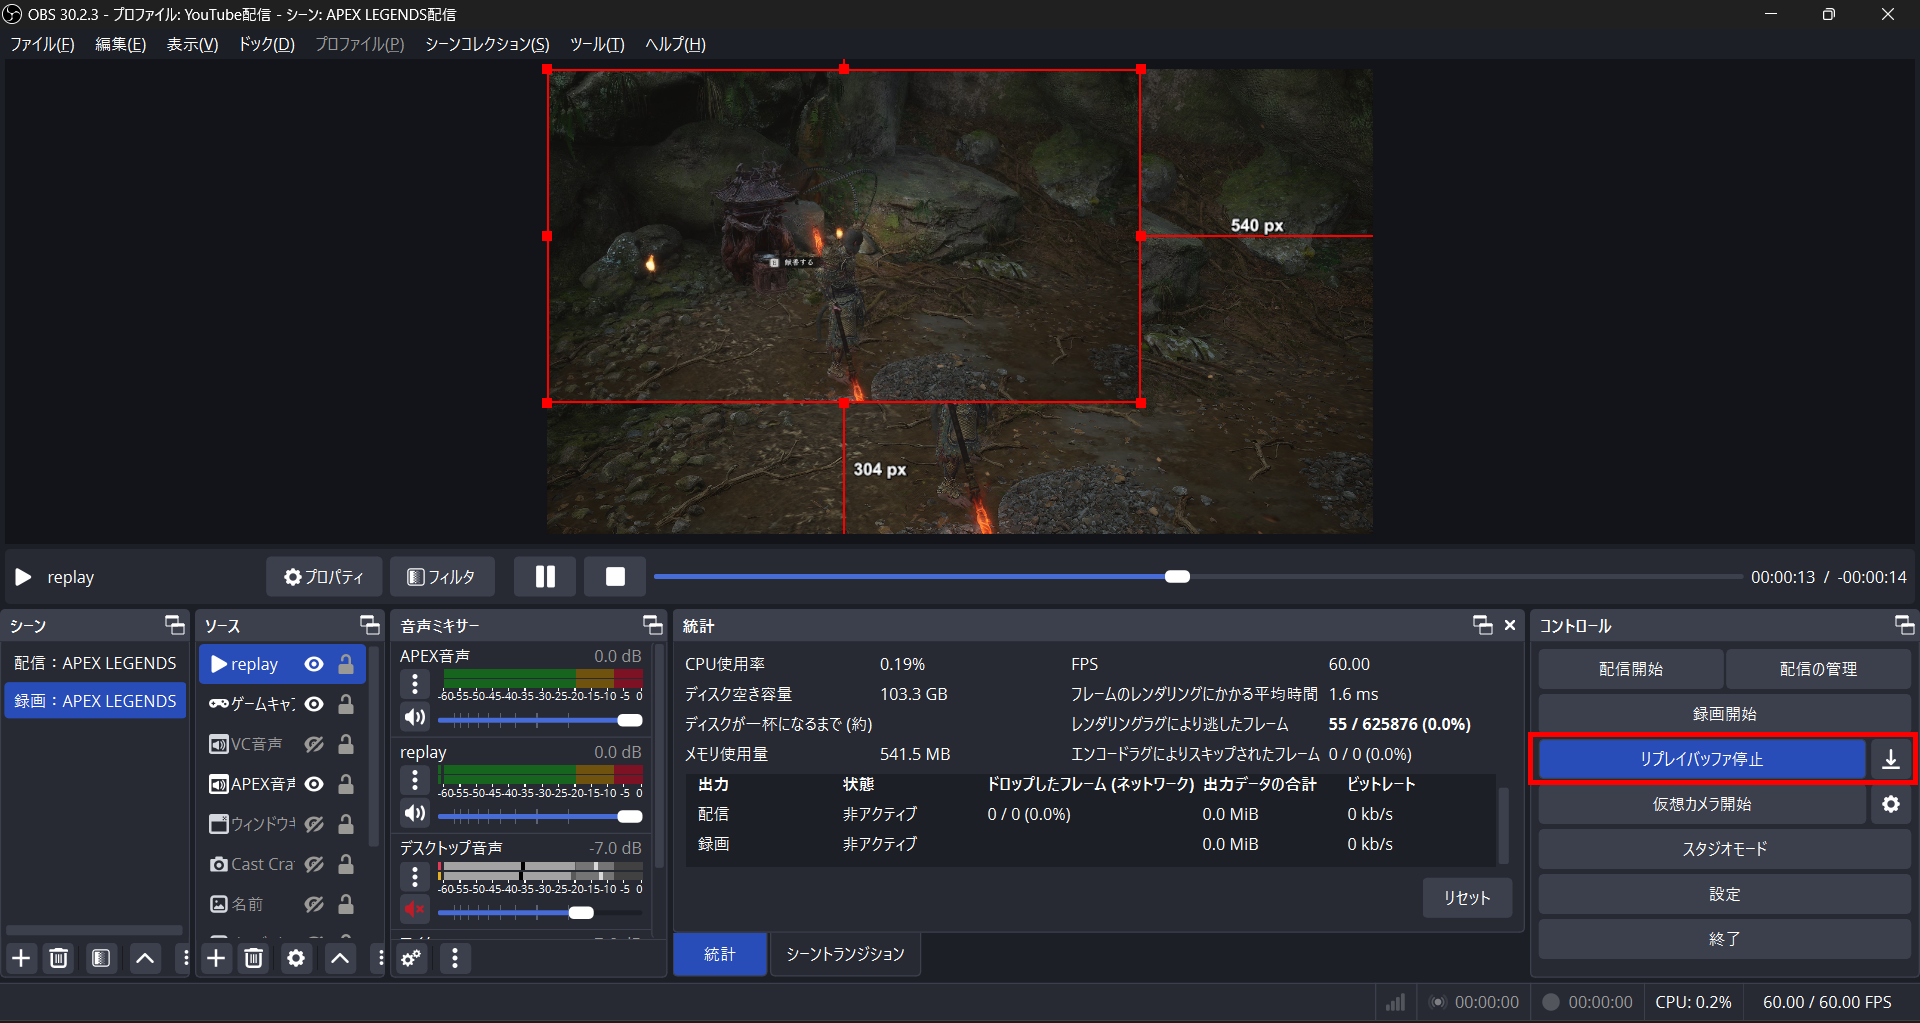Mute the replay mixer channel
This screenshot has width=1920, height=1023.
(x=415, y=813)
